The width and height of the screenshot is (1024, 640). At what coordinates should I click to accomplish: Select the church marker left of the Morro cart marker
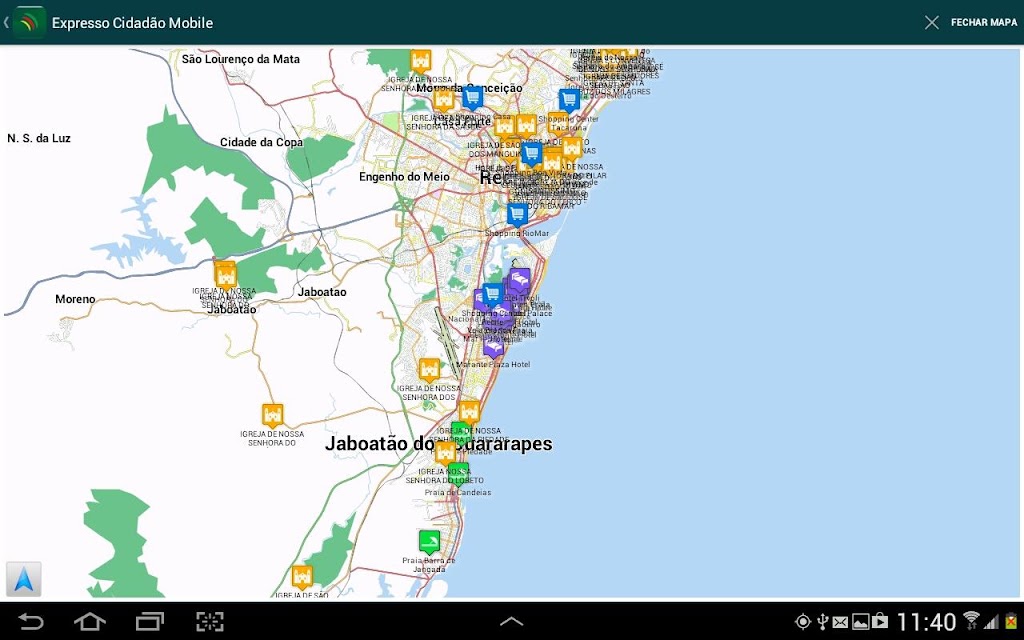(443, 101)
